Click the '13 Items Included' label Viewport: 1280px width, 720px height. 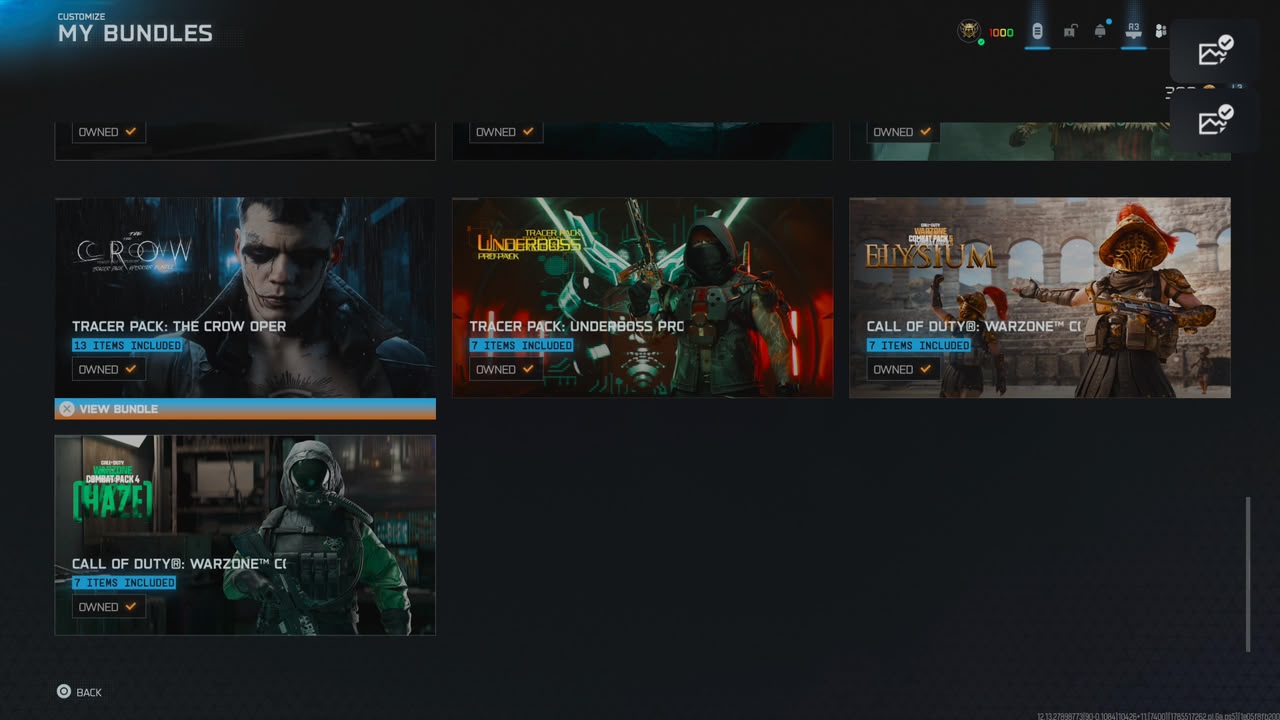pyautogui.click(x=127, y=346)
